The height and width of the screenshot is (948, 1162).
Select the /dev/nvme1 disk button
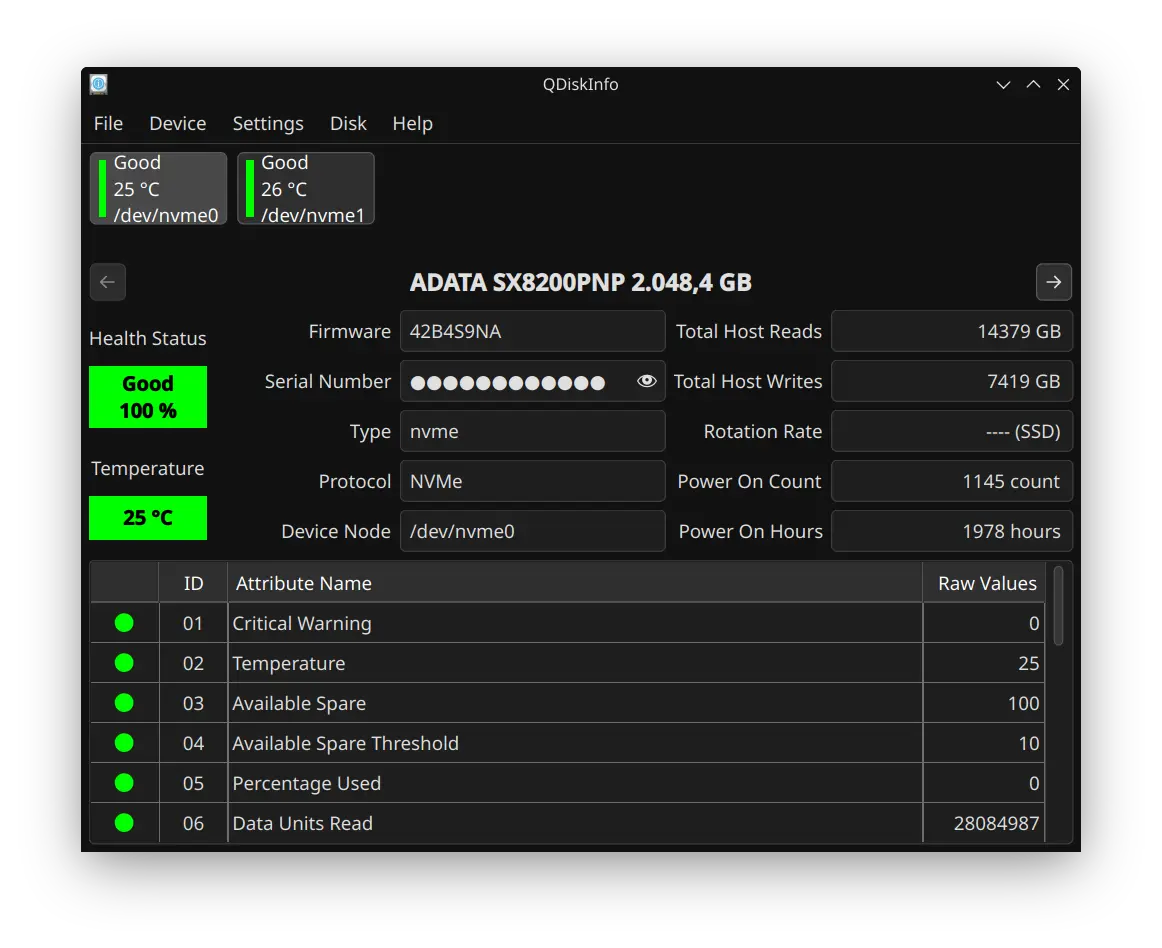point(306,188)
